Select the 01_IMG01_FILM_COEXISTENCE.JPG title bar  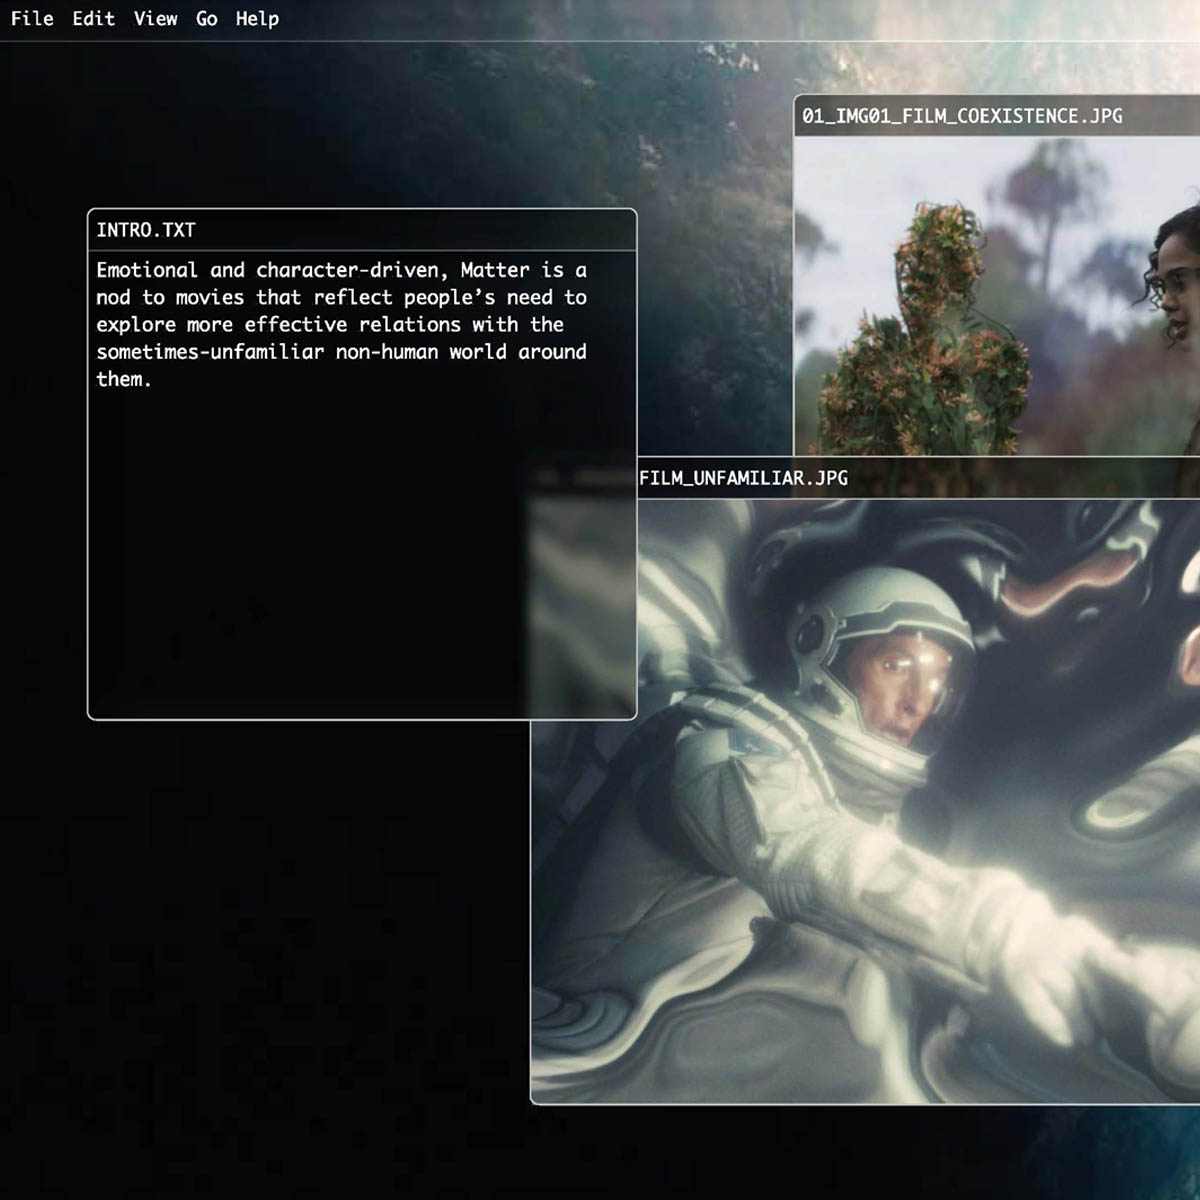click(995, 116)
